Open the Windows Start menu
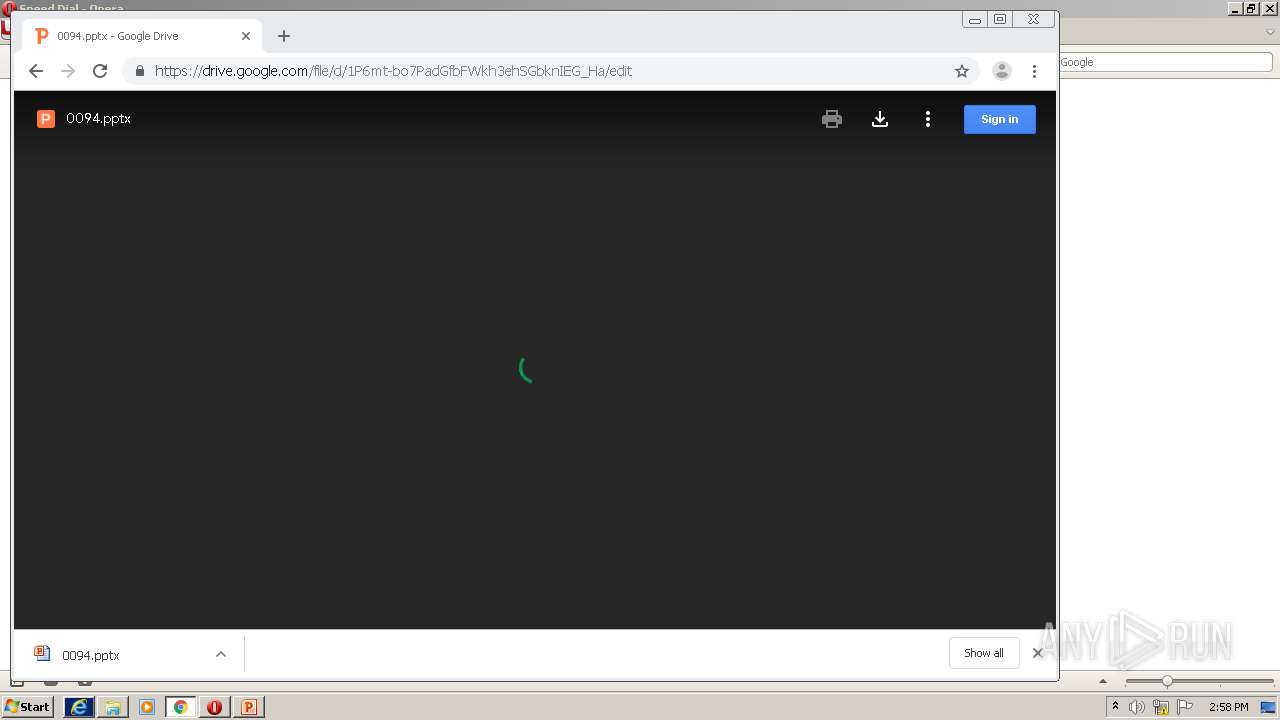Image resolution: width=1280 pixels, height=720 pixels. [x=27, y=707]
